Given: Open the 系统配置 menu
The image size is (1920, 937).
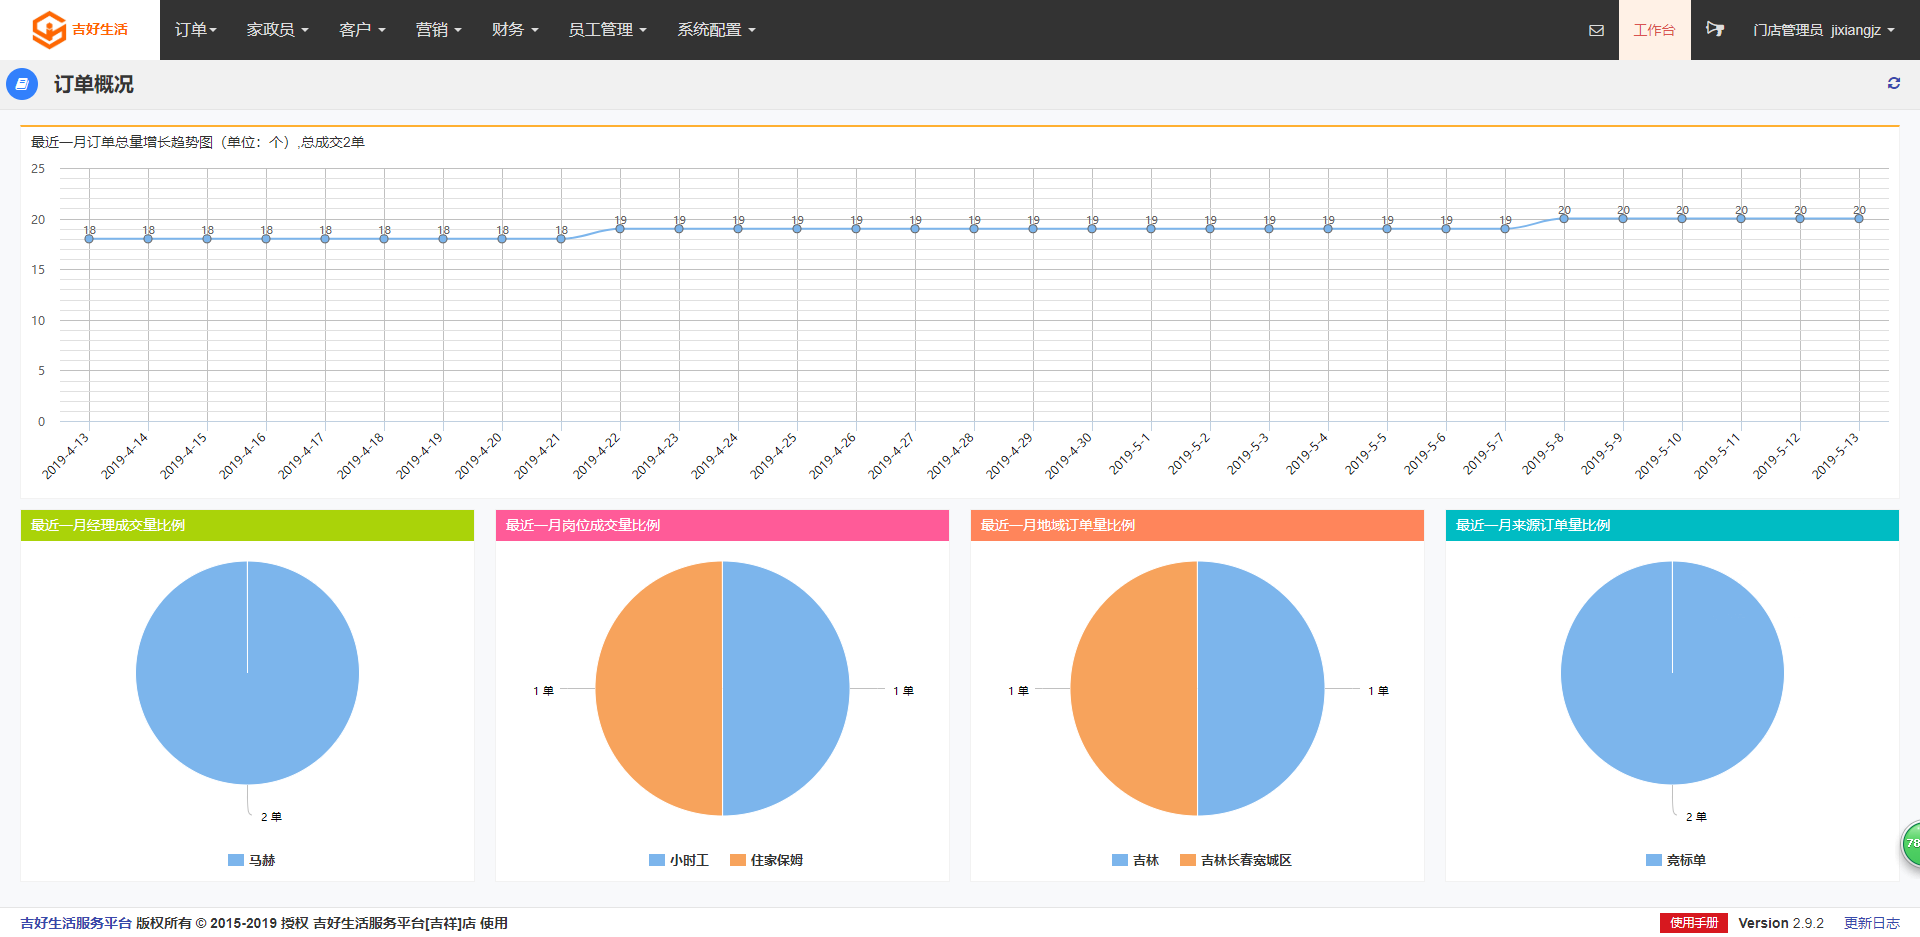Looking at the screenshot, I should 716,30.
